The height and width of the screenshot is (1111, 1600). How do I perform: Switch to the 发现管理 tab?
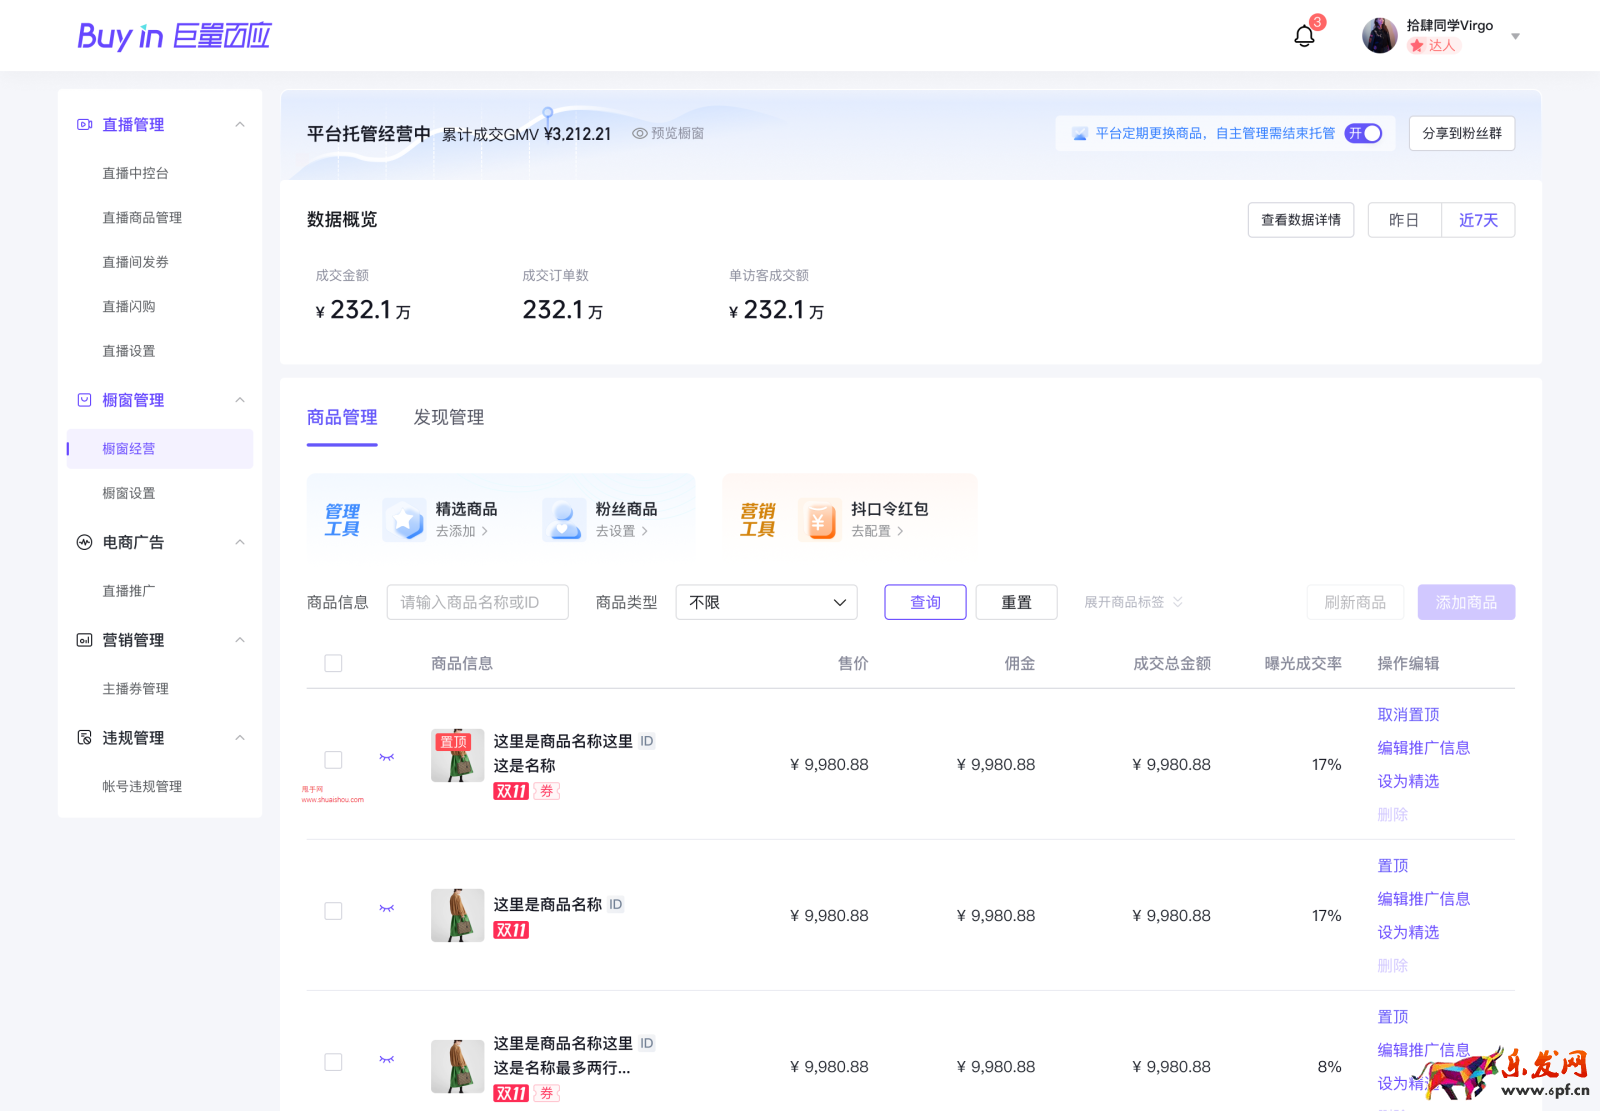(448, 417)
